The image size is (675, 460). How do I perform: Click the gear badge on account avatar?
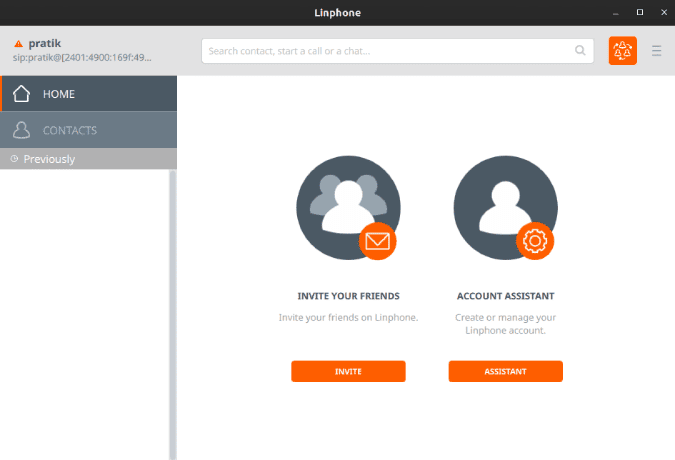point(535,241)
